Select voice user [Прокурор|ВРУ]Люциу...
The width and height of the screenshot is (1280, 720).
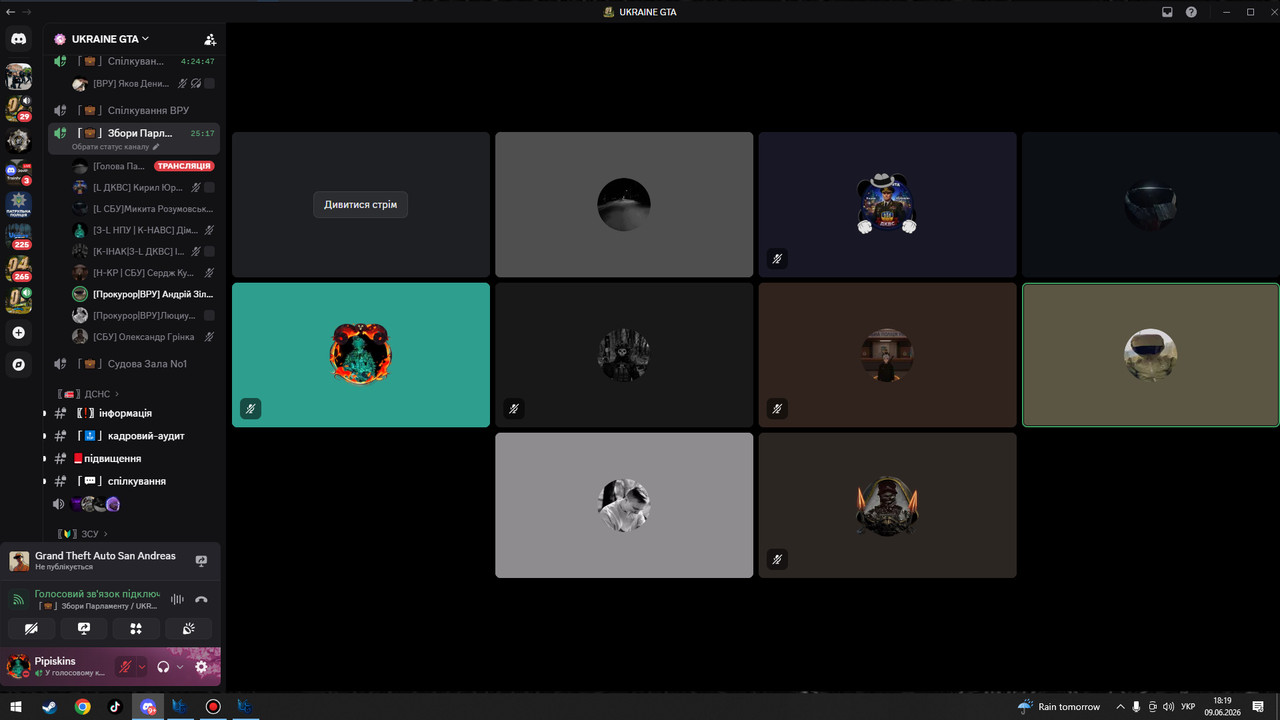point(144,315)
